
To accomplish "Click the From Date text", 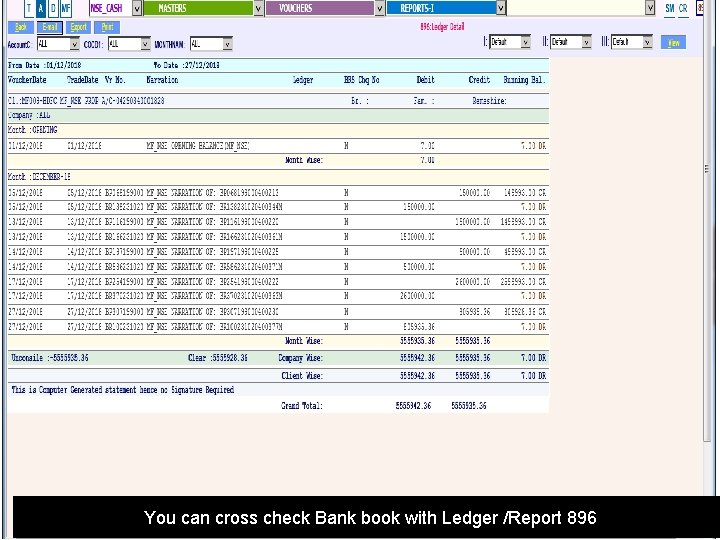I will (x=45, y=66).
